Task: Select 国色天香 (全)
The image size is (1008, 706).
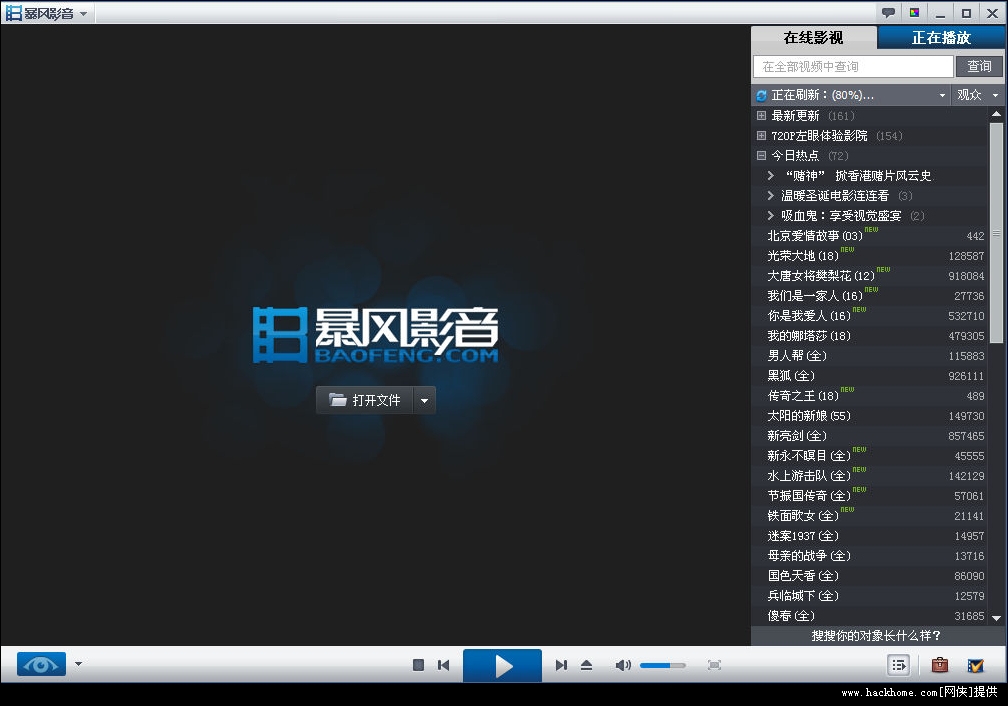Action: [869, 575]
